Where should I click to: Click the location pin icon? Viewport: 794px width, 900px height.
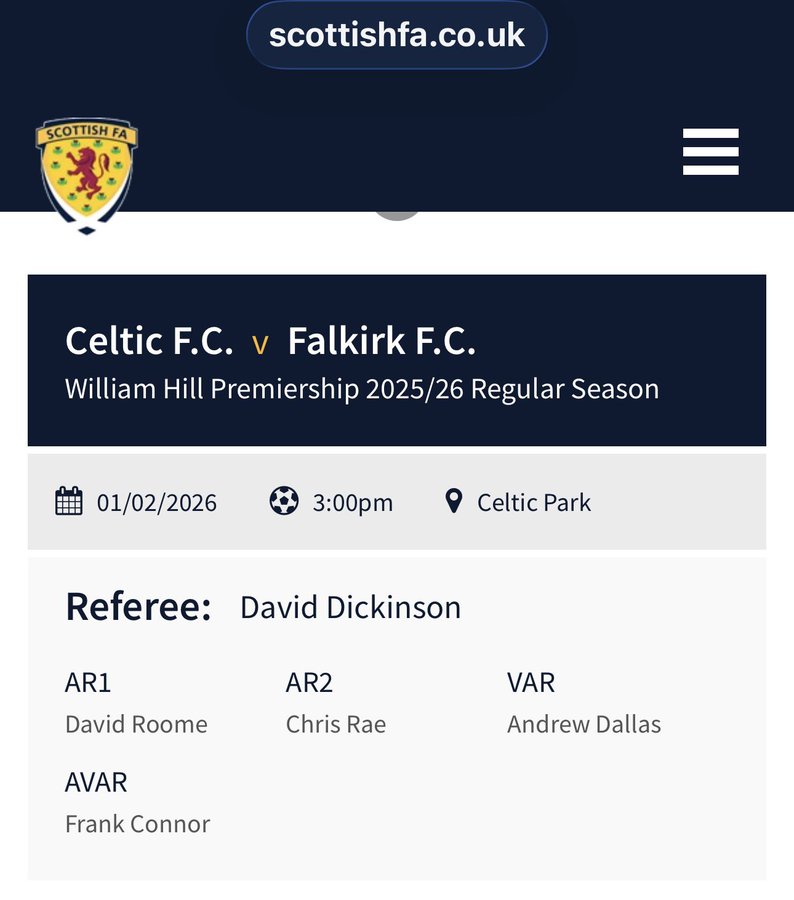pos(454,501)
